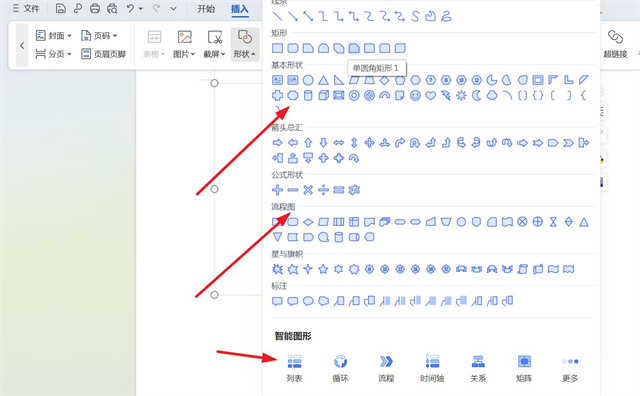Click the print icon in quick toolbar
This screenshot has height=396, width=640.
click(95, 9)
